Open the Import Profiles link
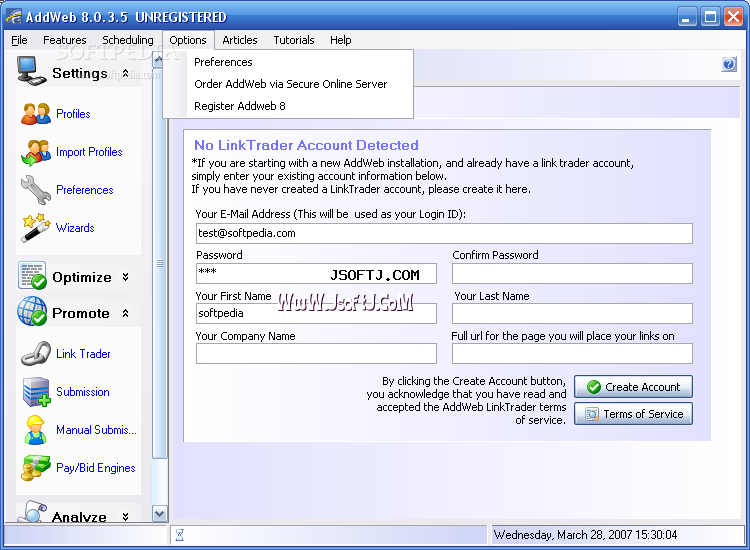The image size is (750, 550). (89, 152)
